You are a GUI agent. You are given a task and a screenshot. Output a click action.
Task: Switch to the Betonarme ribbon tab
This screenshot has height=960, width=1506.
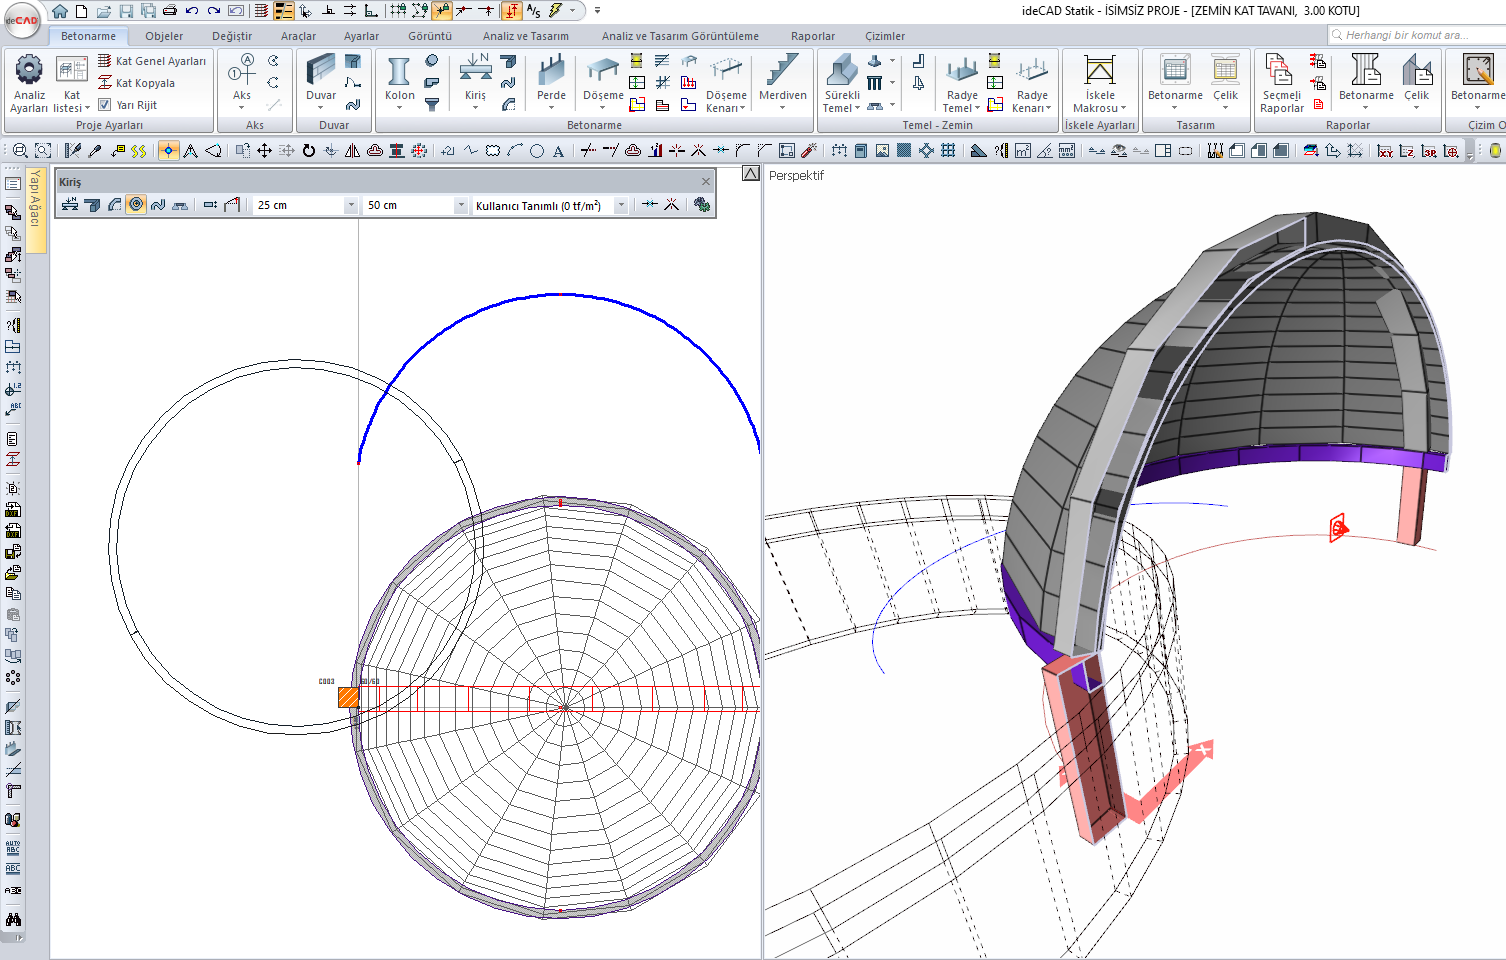coord(88,36)
